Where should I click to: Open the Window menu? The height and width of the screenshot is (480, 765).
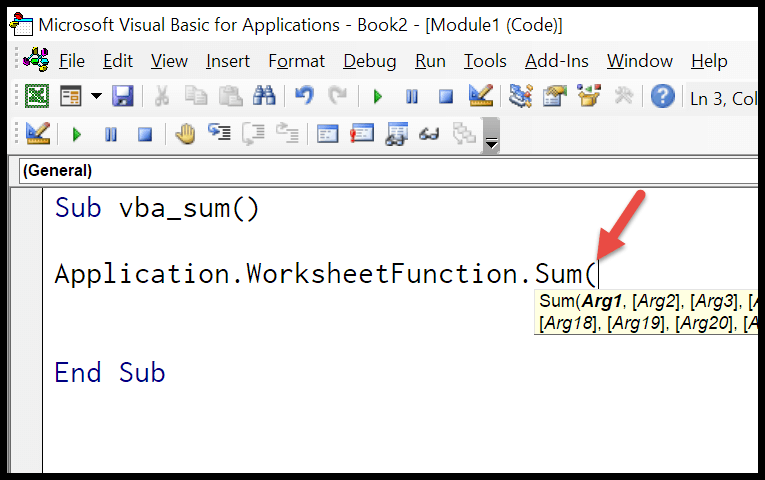[640, 61]
